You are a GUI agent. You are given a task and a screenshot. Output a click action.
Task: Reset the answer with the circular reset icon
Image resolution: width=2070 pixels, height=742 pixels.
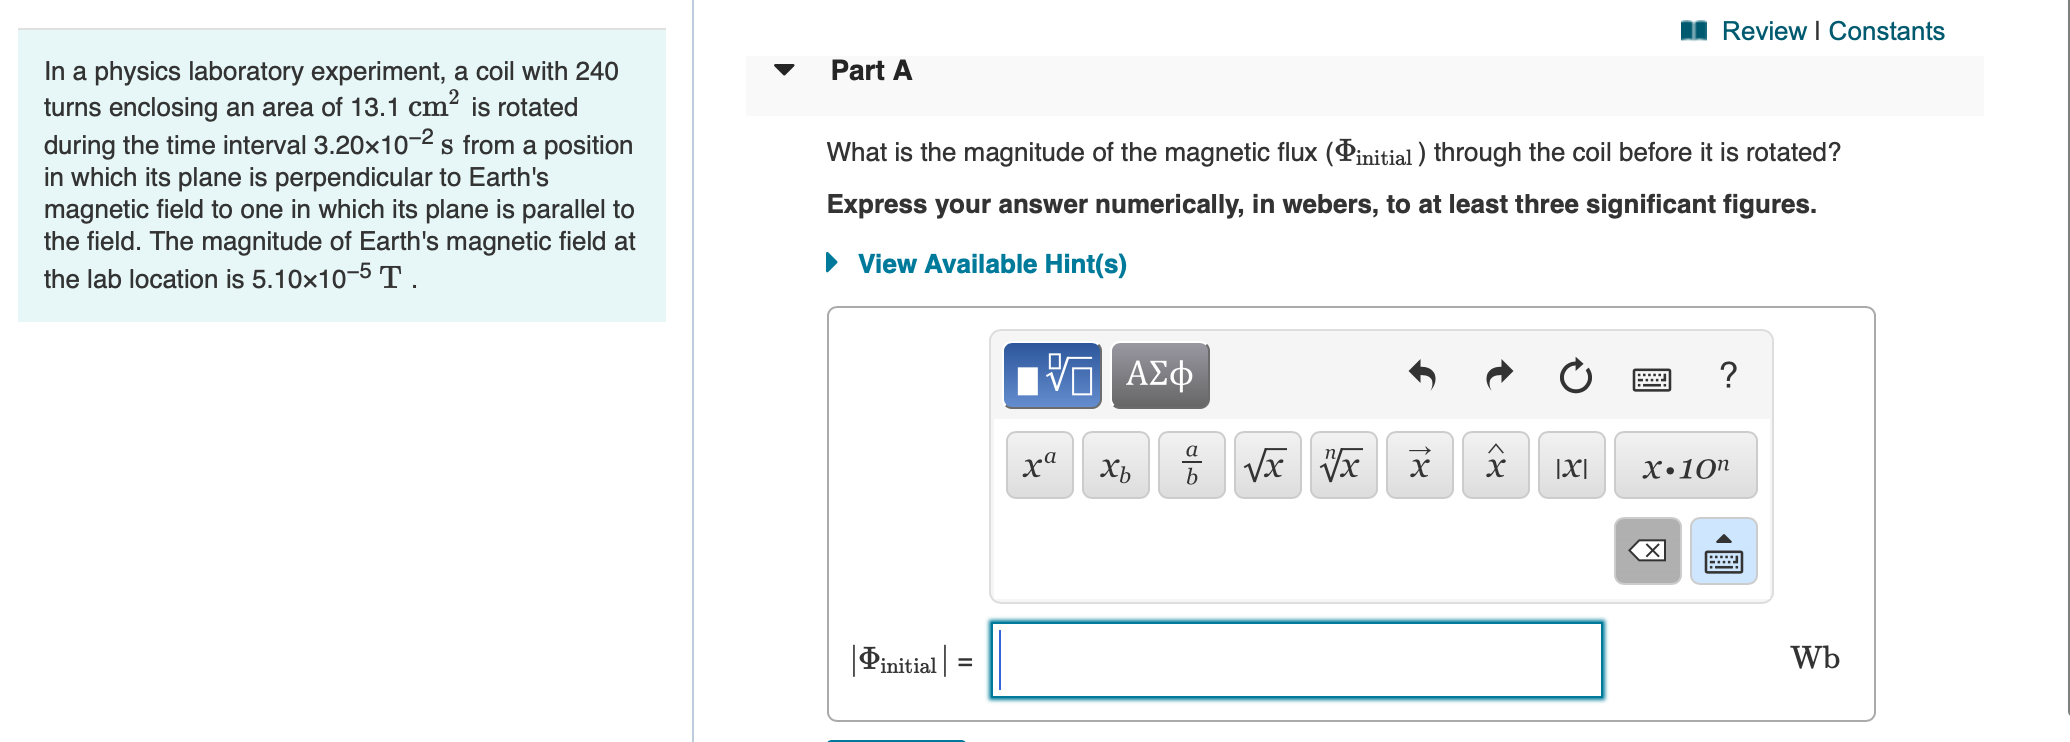pyautogui.click(x=1573, y=376)
